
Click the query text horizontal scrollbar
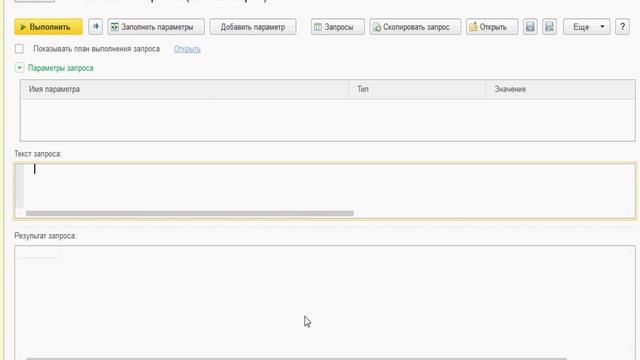pyautogui.click(x=189, y=213)
